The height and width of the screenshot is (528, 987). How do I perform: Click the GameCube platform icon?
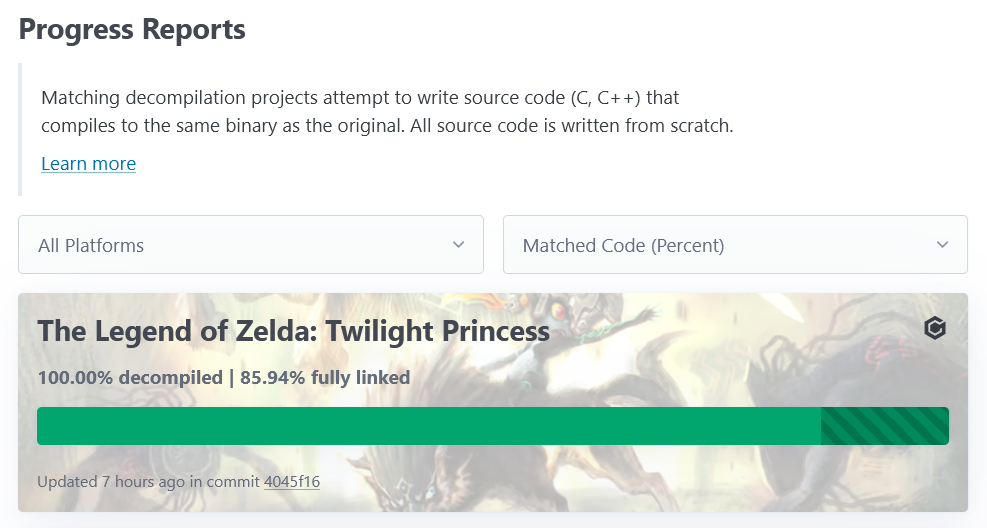point(934,328)
